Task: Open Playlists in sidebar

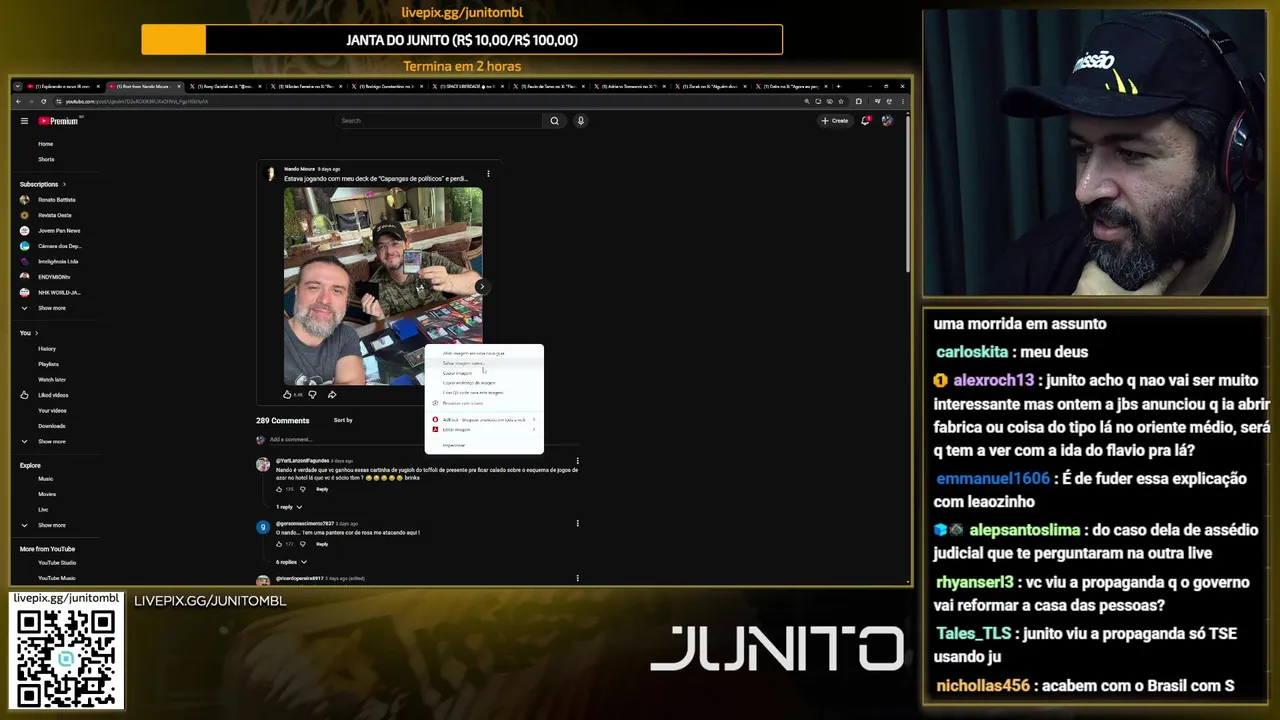Action: [48, 364]
